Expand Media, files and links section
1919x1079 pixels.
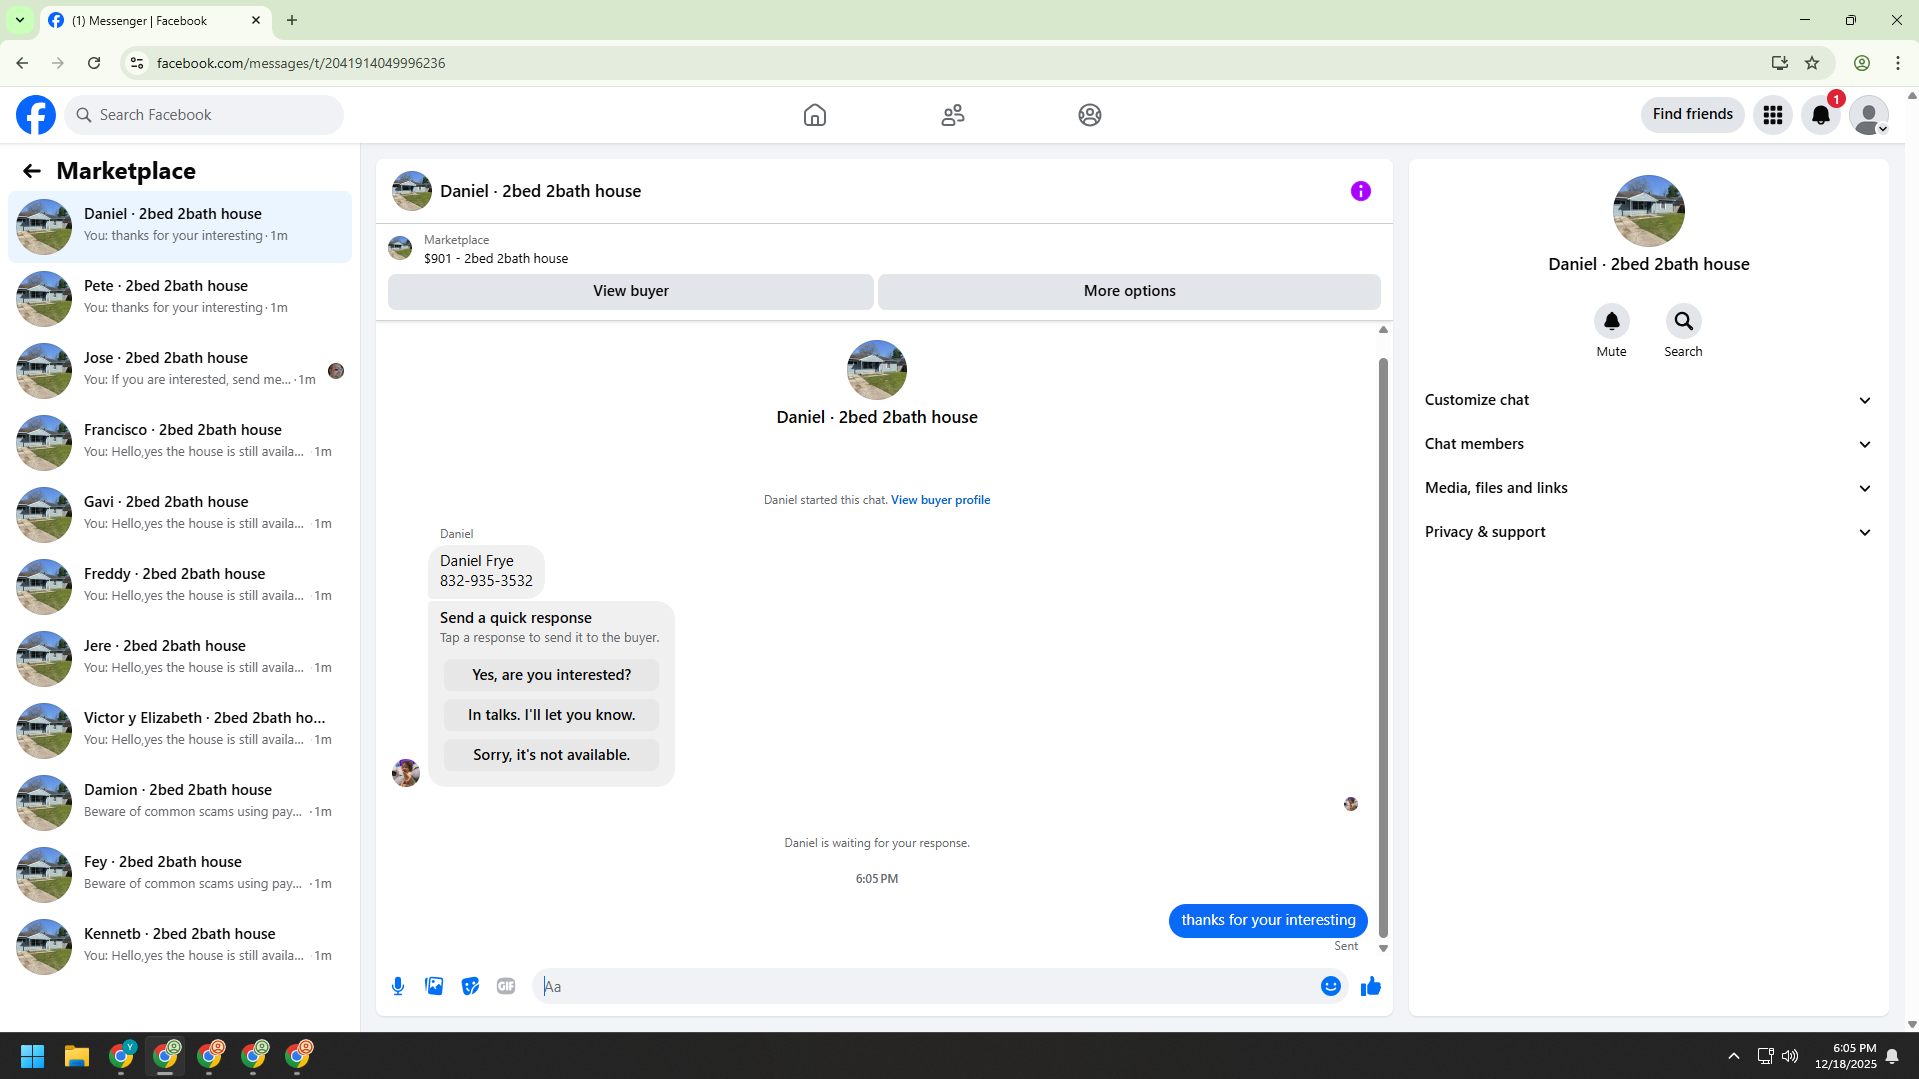(x=1648, y=488)
